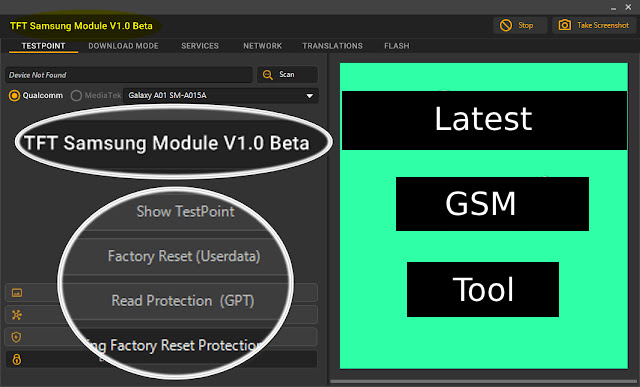Screen dimensions: 640x387
Task: Switch to the TESTPOINT tab
Action: tap(43, 46)
